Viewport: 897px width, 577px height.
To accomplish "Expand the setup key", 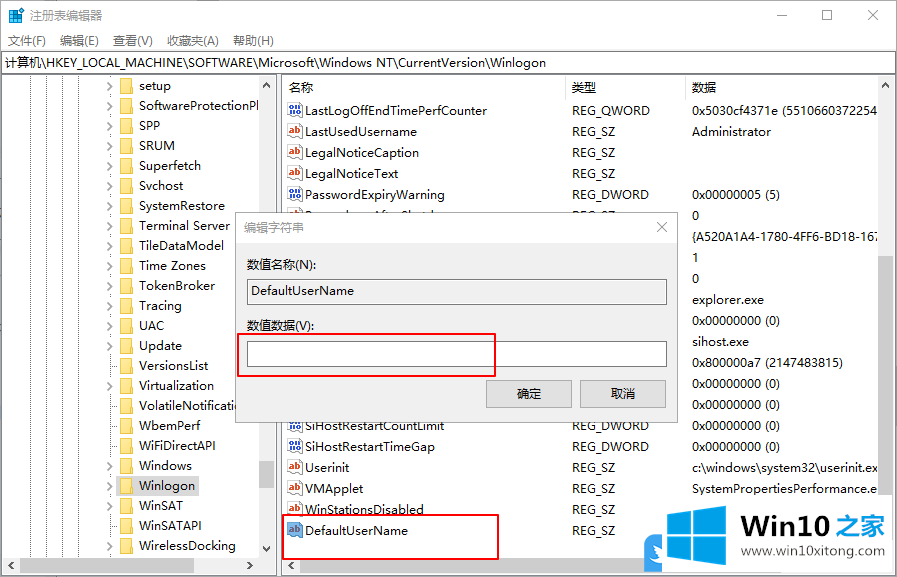I will coord(109,86).
